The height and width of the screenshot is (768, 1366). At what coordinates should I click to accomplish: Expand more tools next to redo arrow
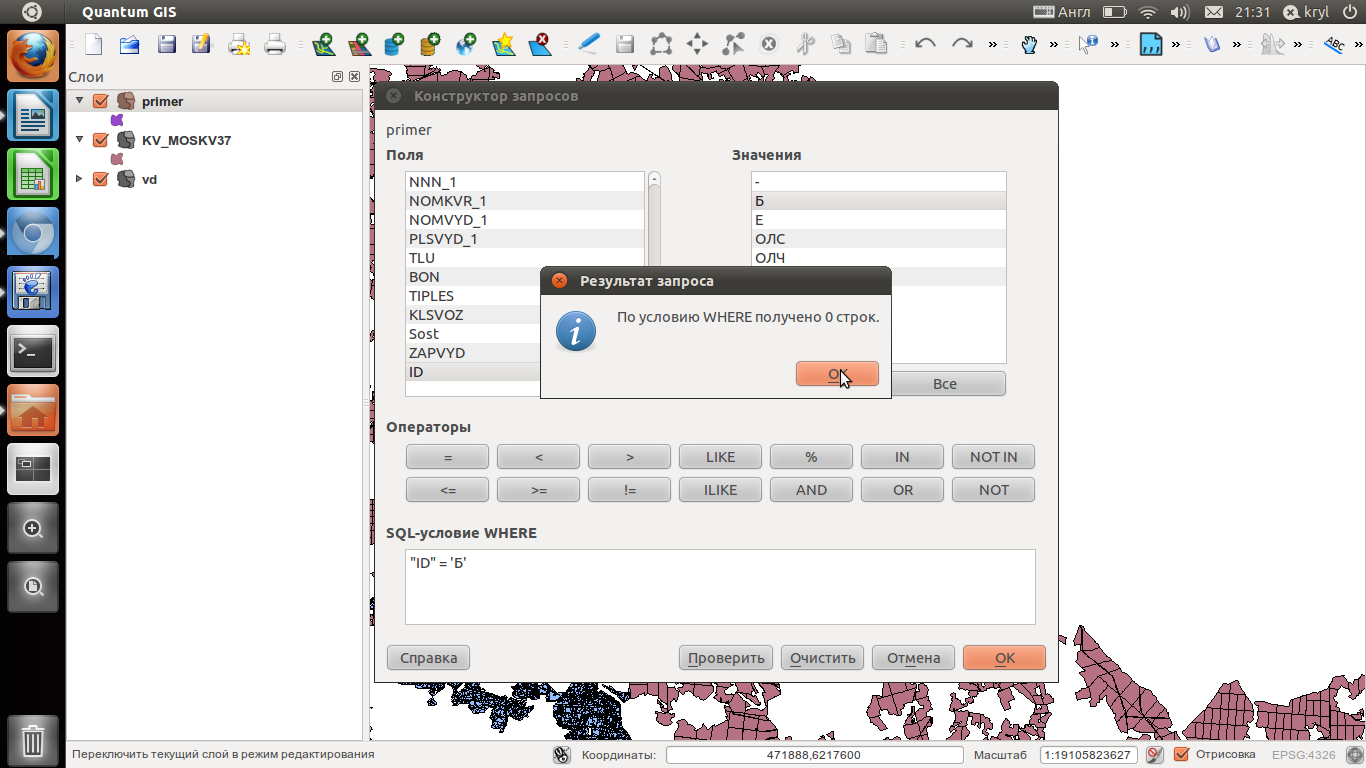(x=992, y=44)
